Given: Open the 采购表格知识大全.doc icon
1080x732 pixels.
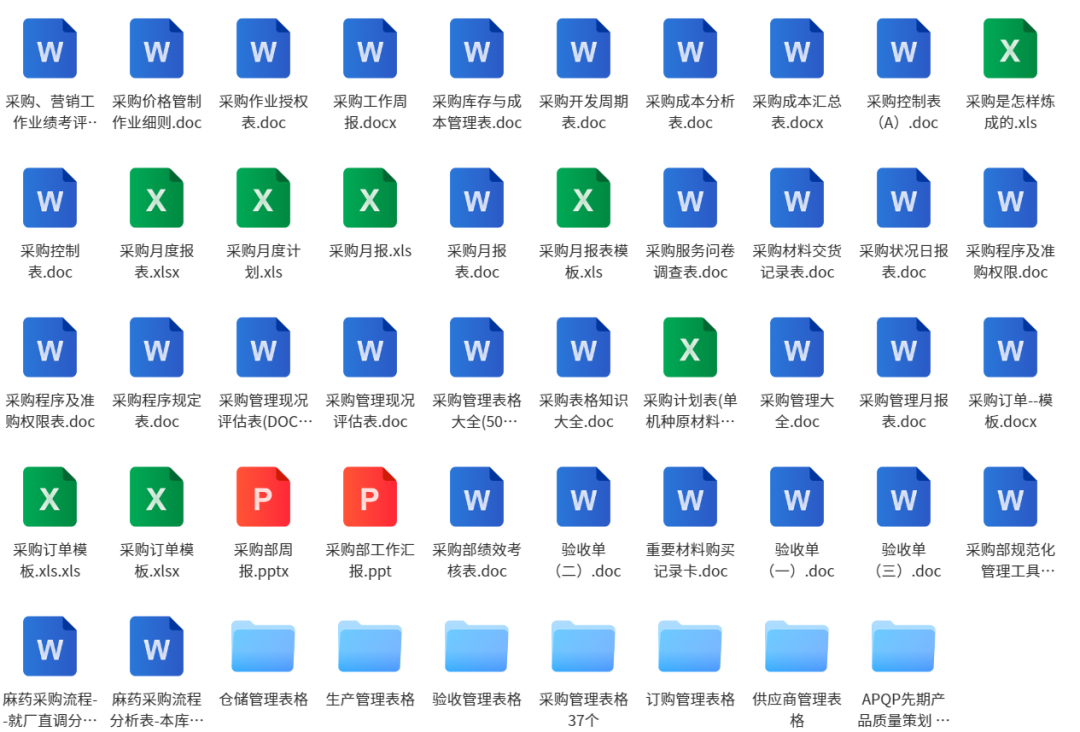Looking at the screenshot, I should (x=583, y=347).
